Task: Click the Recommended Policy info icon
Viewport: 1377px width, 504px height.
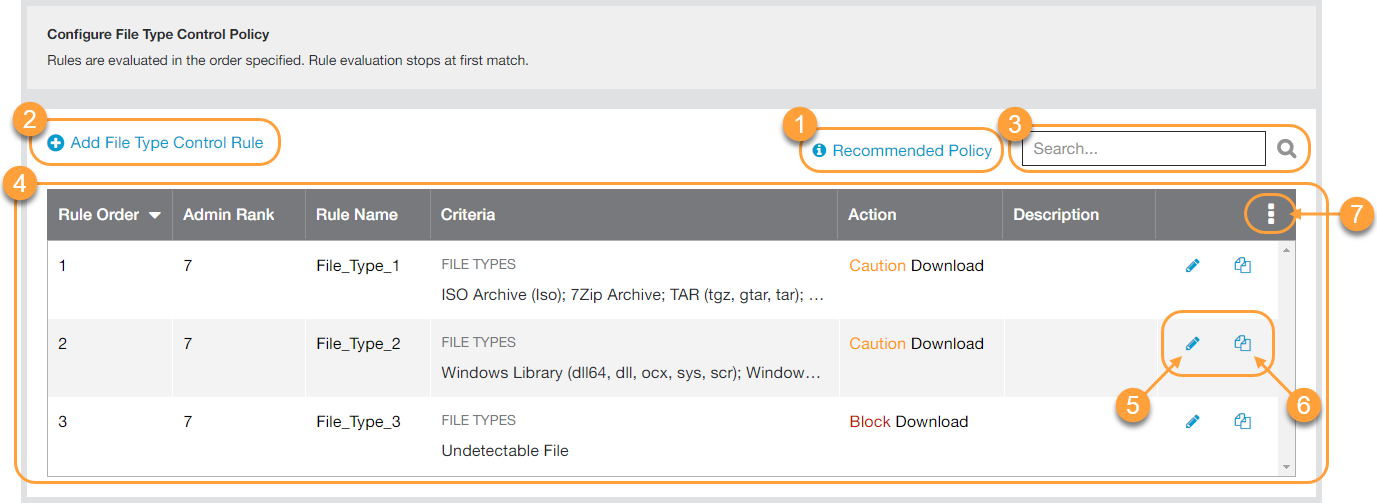Action: 819,151
